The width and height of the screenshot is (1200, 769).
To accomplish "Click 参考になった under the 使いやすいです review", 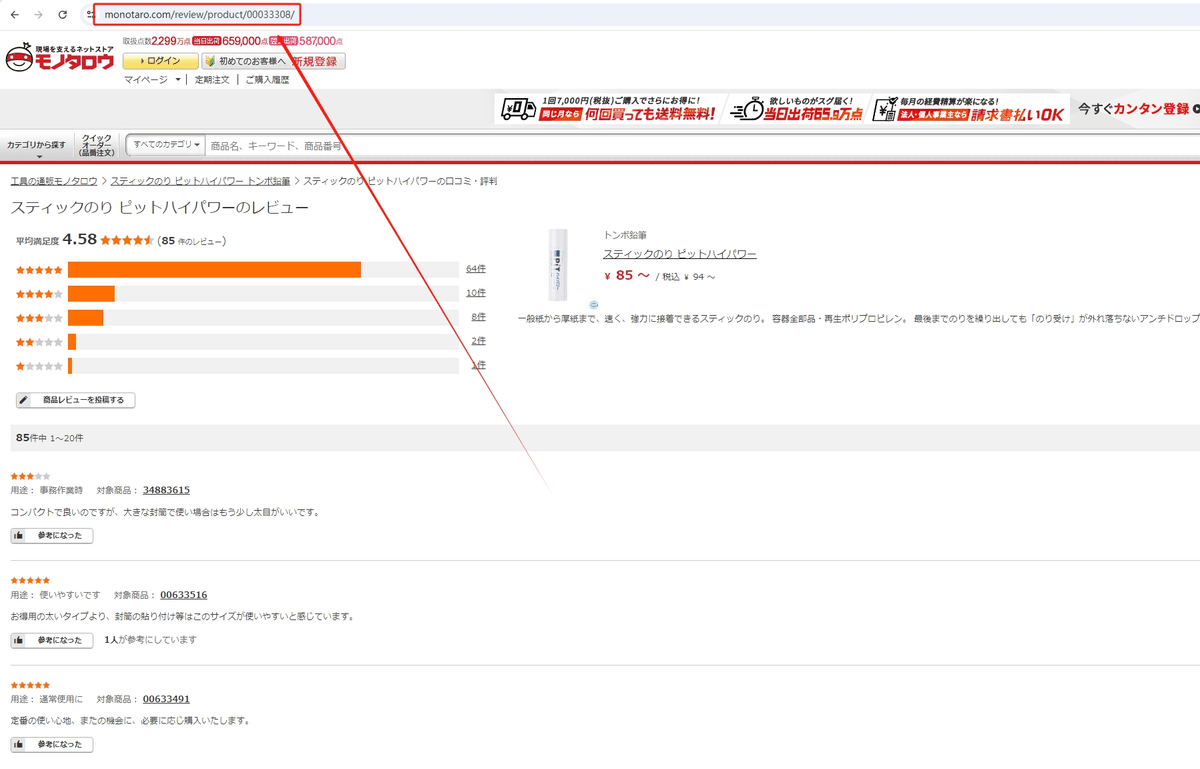I will tap(52, 640).
